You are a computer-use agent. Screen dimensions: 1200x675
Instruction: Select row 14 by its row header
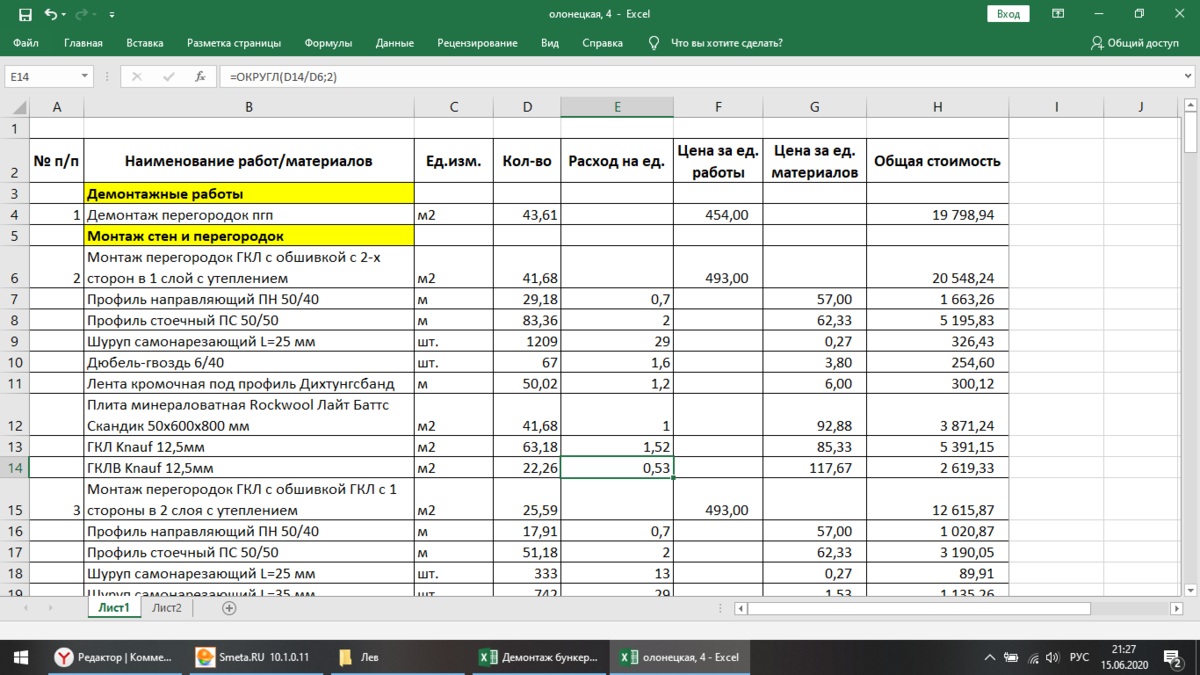coord(15,467)
